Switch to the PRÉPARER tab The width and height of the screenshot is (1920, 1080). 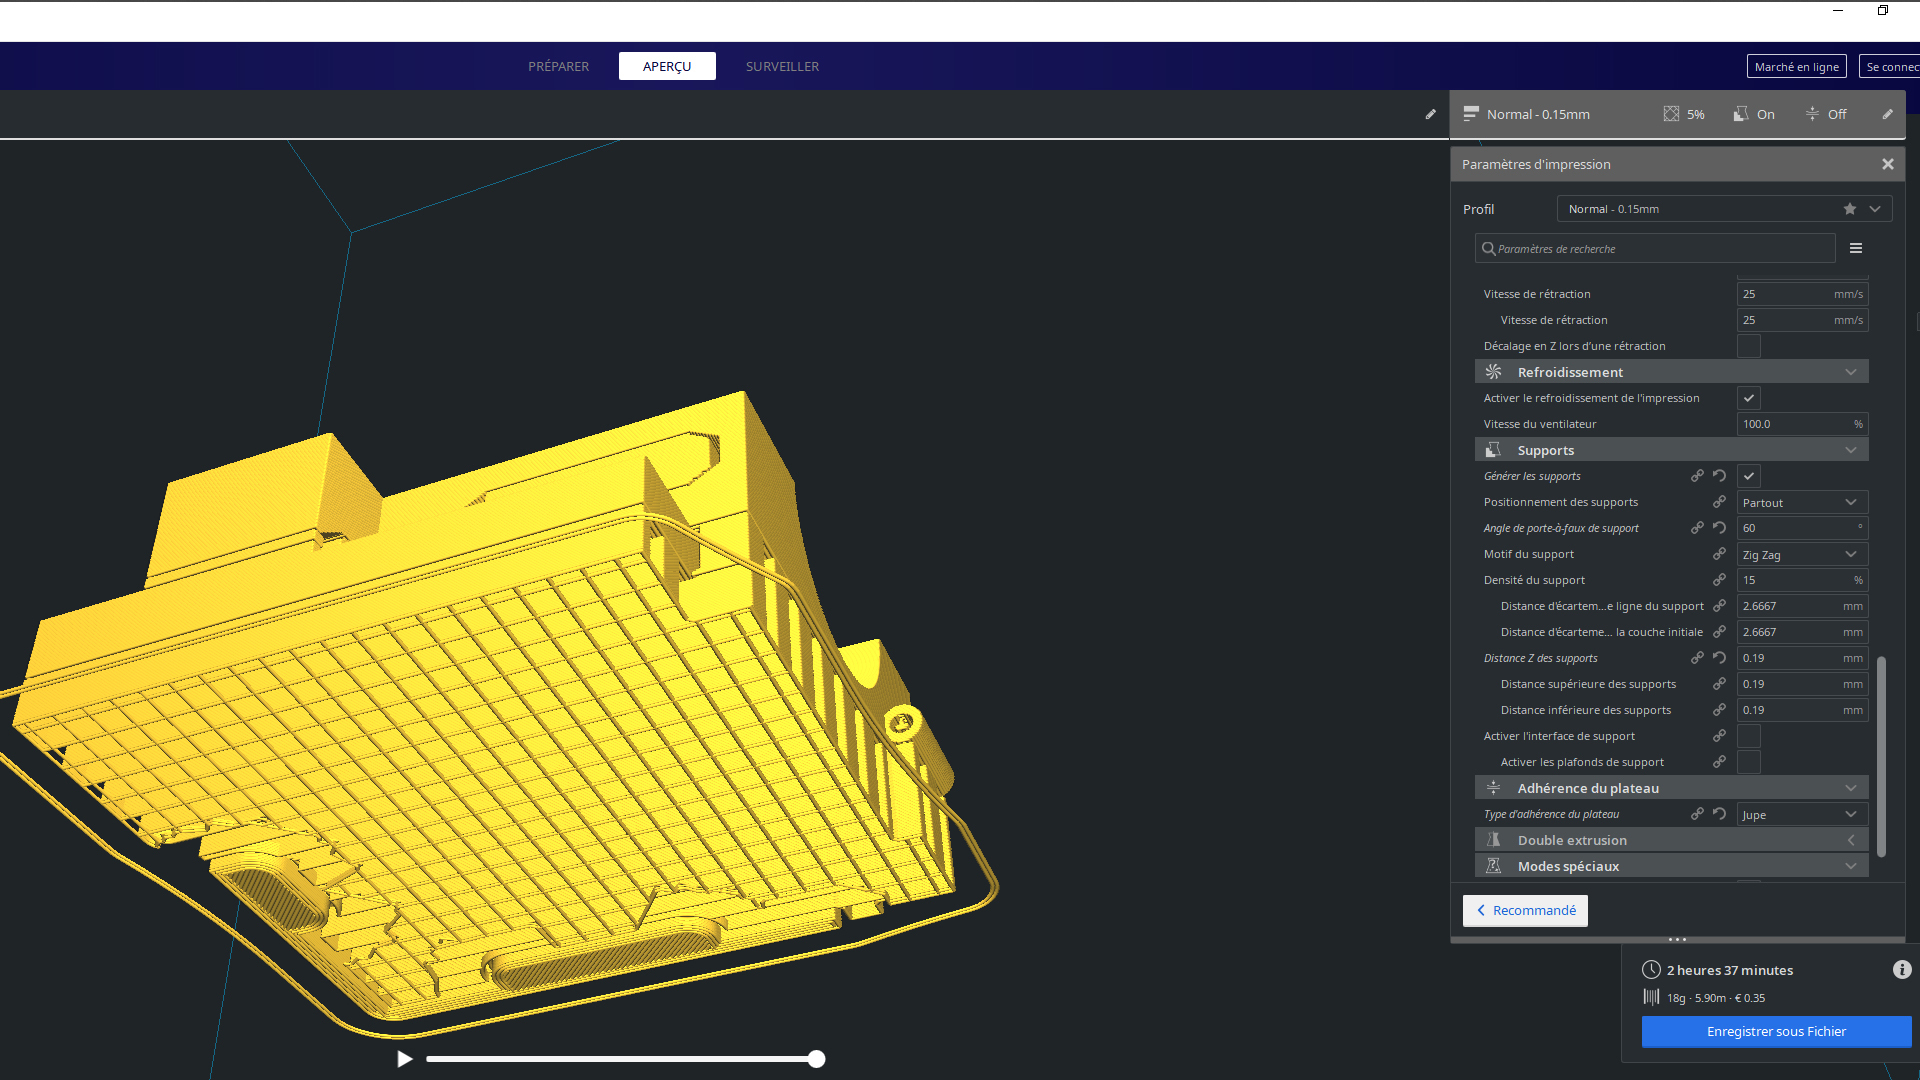(558, 67)
